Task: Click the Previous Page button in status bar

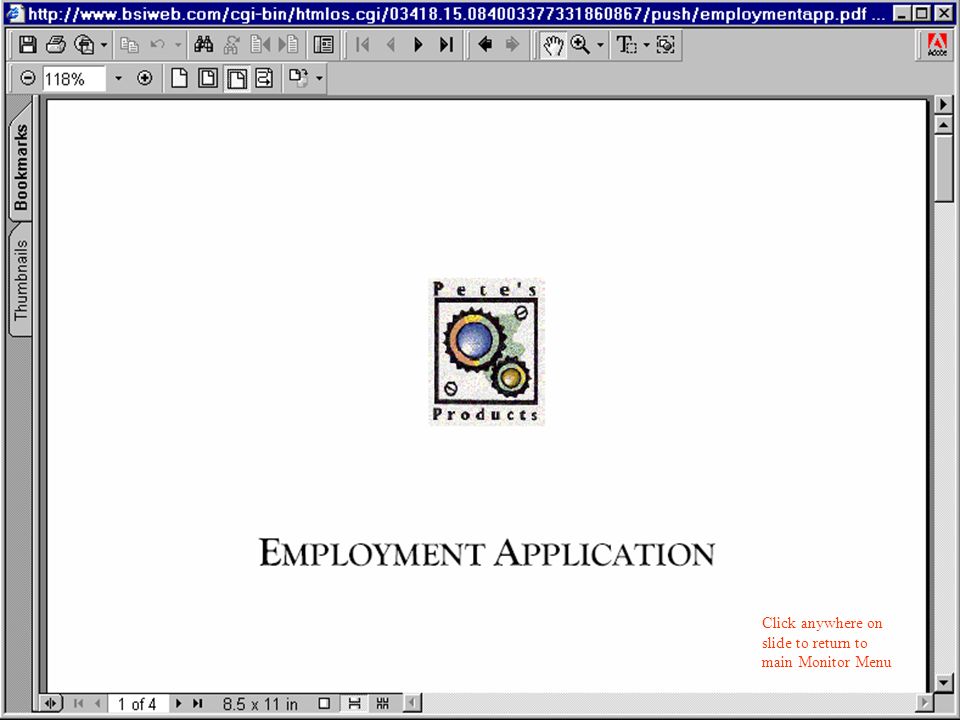Action: click(x=97, y=703)
